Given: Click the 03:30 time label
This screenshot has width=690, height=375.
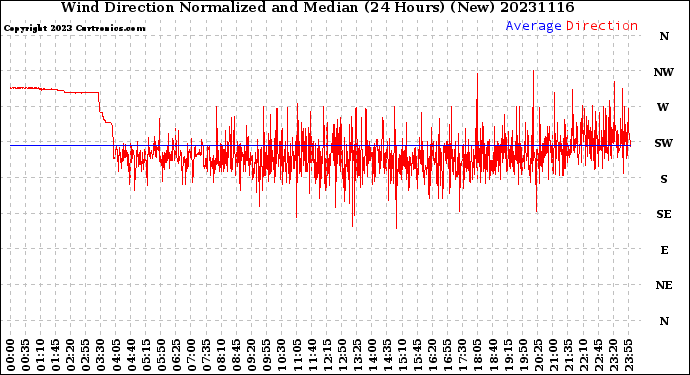Looking at the screenshot, I should 101,355.
